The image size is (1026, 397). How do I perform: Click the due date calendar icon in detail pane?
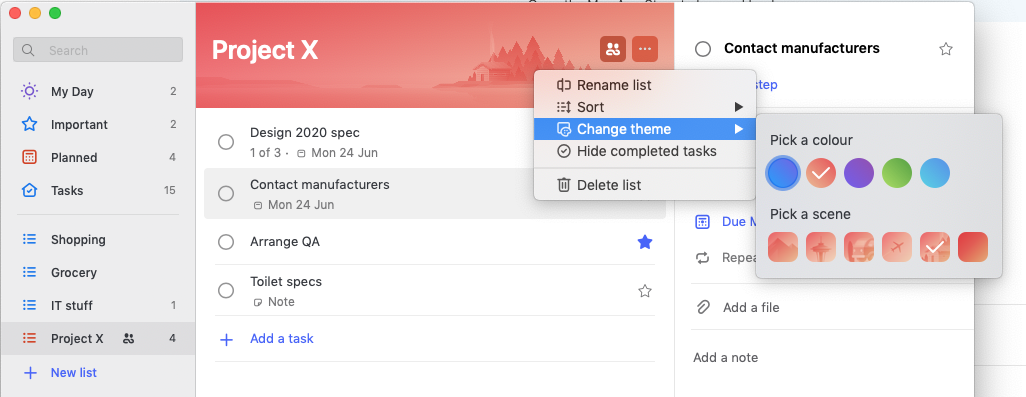[703, 222]
